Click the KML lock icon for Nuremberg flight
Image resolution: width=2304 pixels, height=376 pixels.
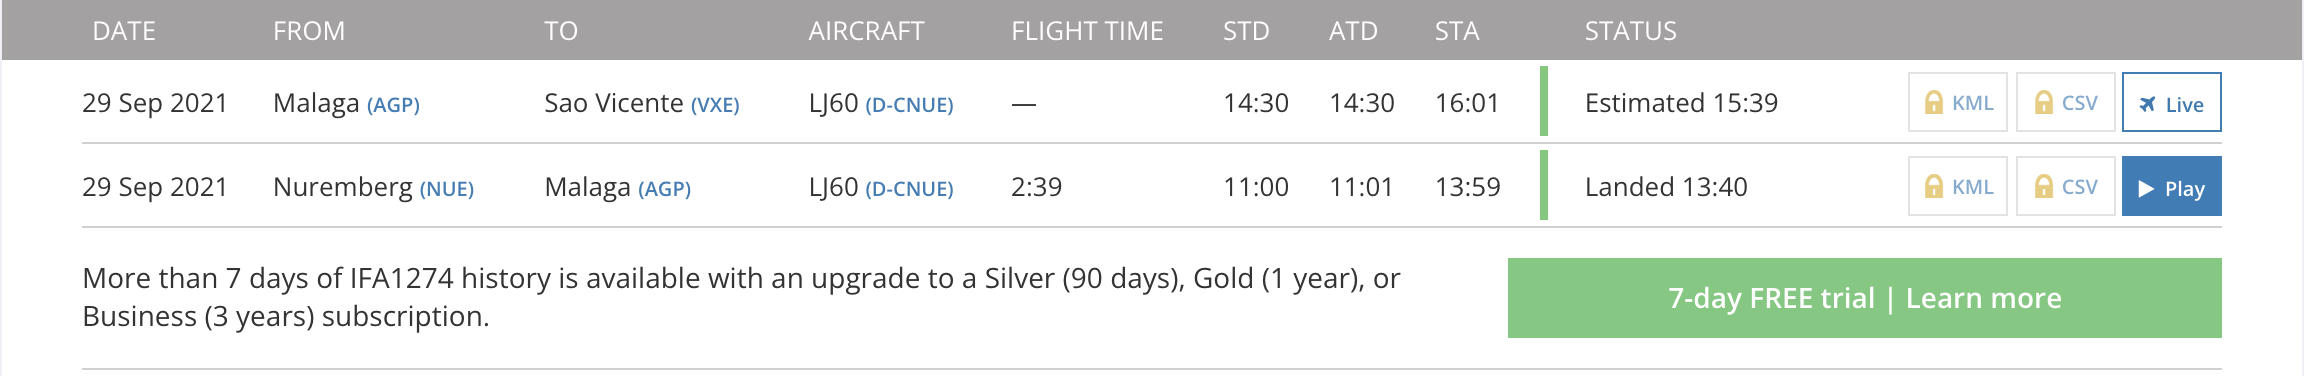pos(1934,187)
